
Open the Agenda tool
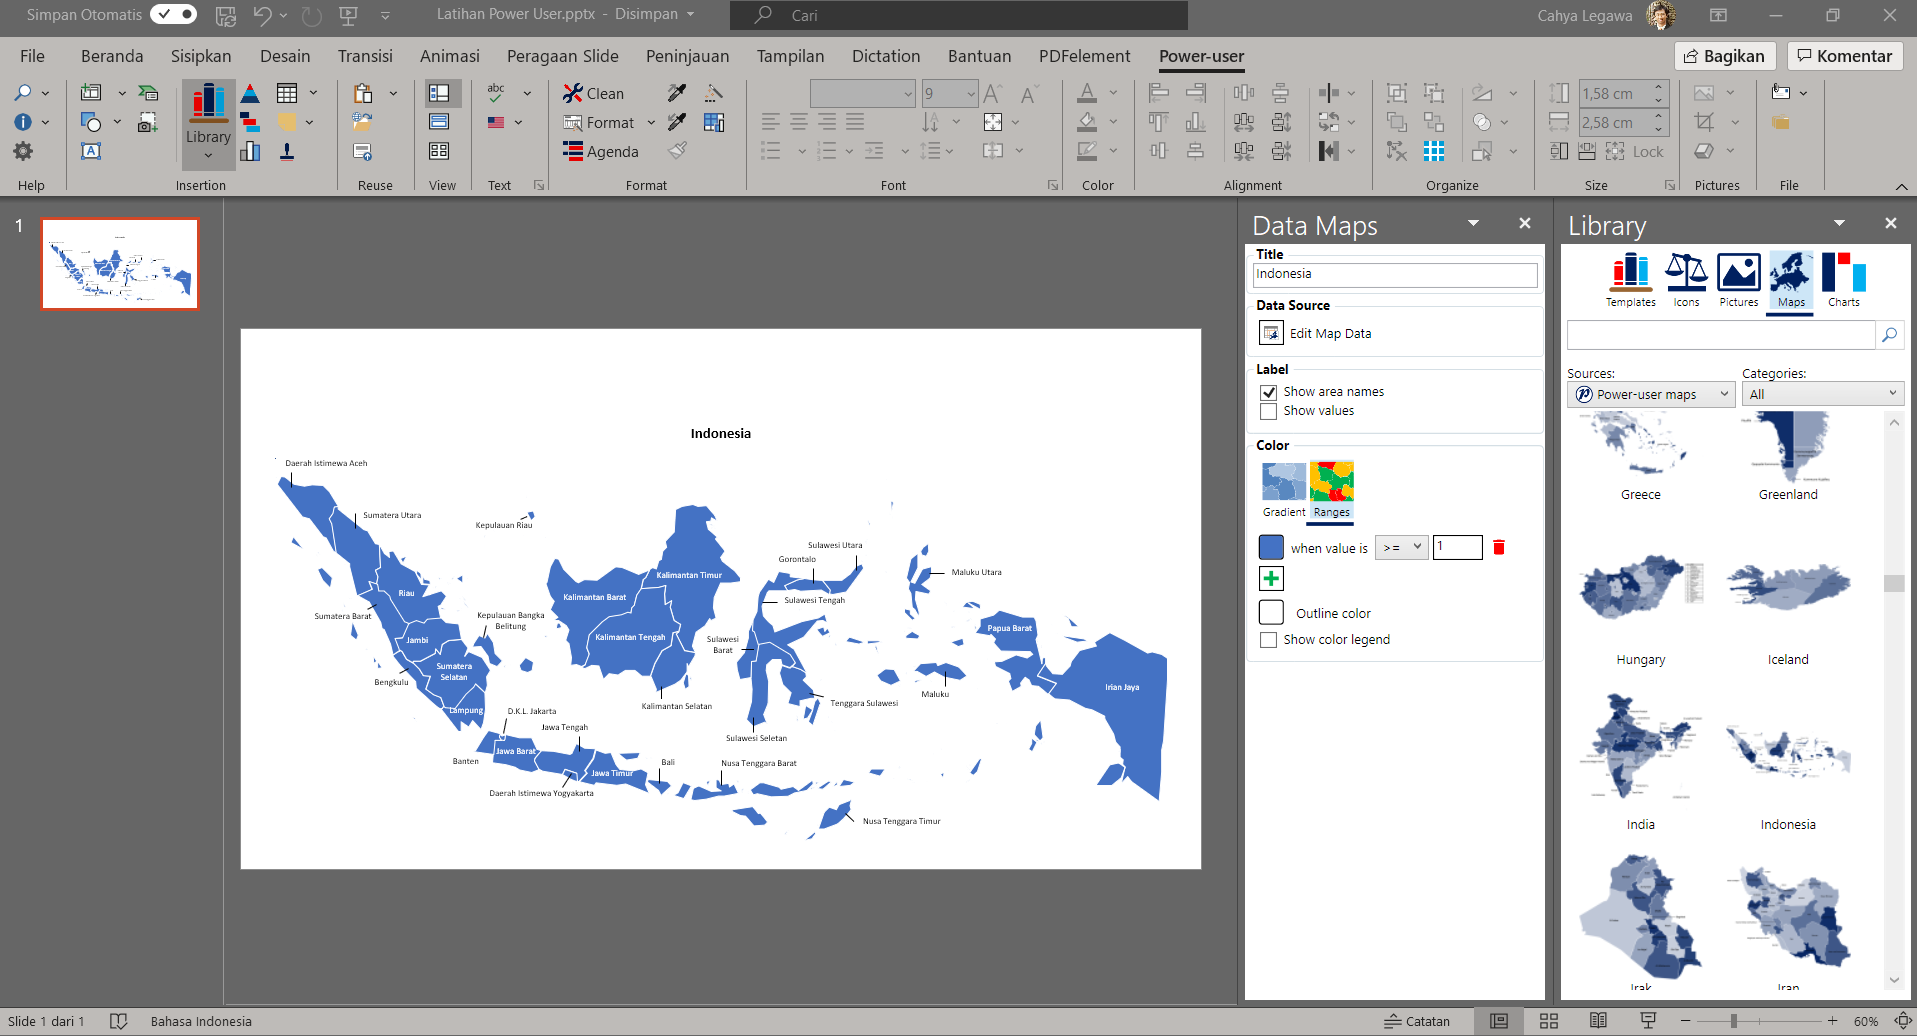point(600,152)
